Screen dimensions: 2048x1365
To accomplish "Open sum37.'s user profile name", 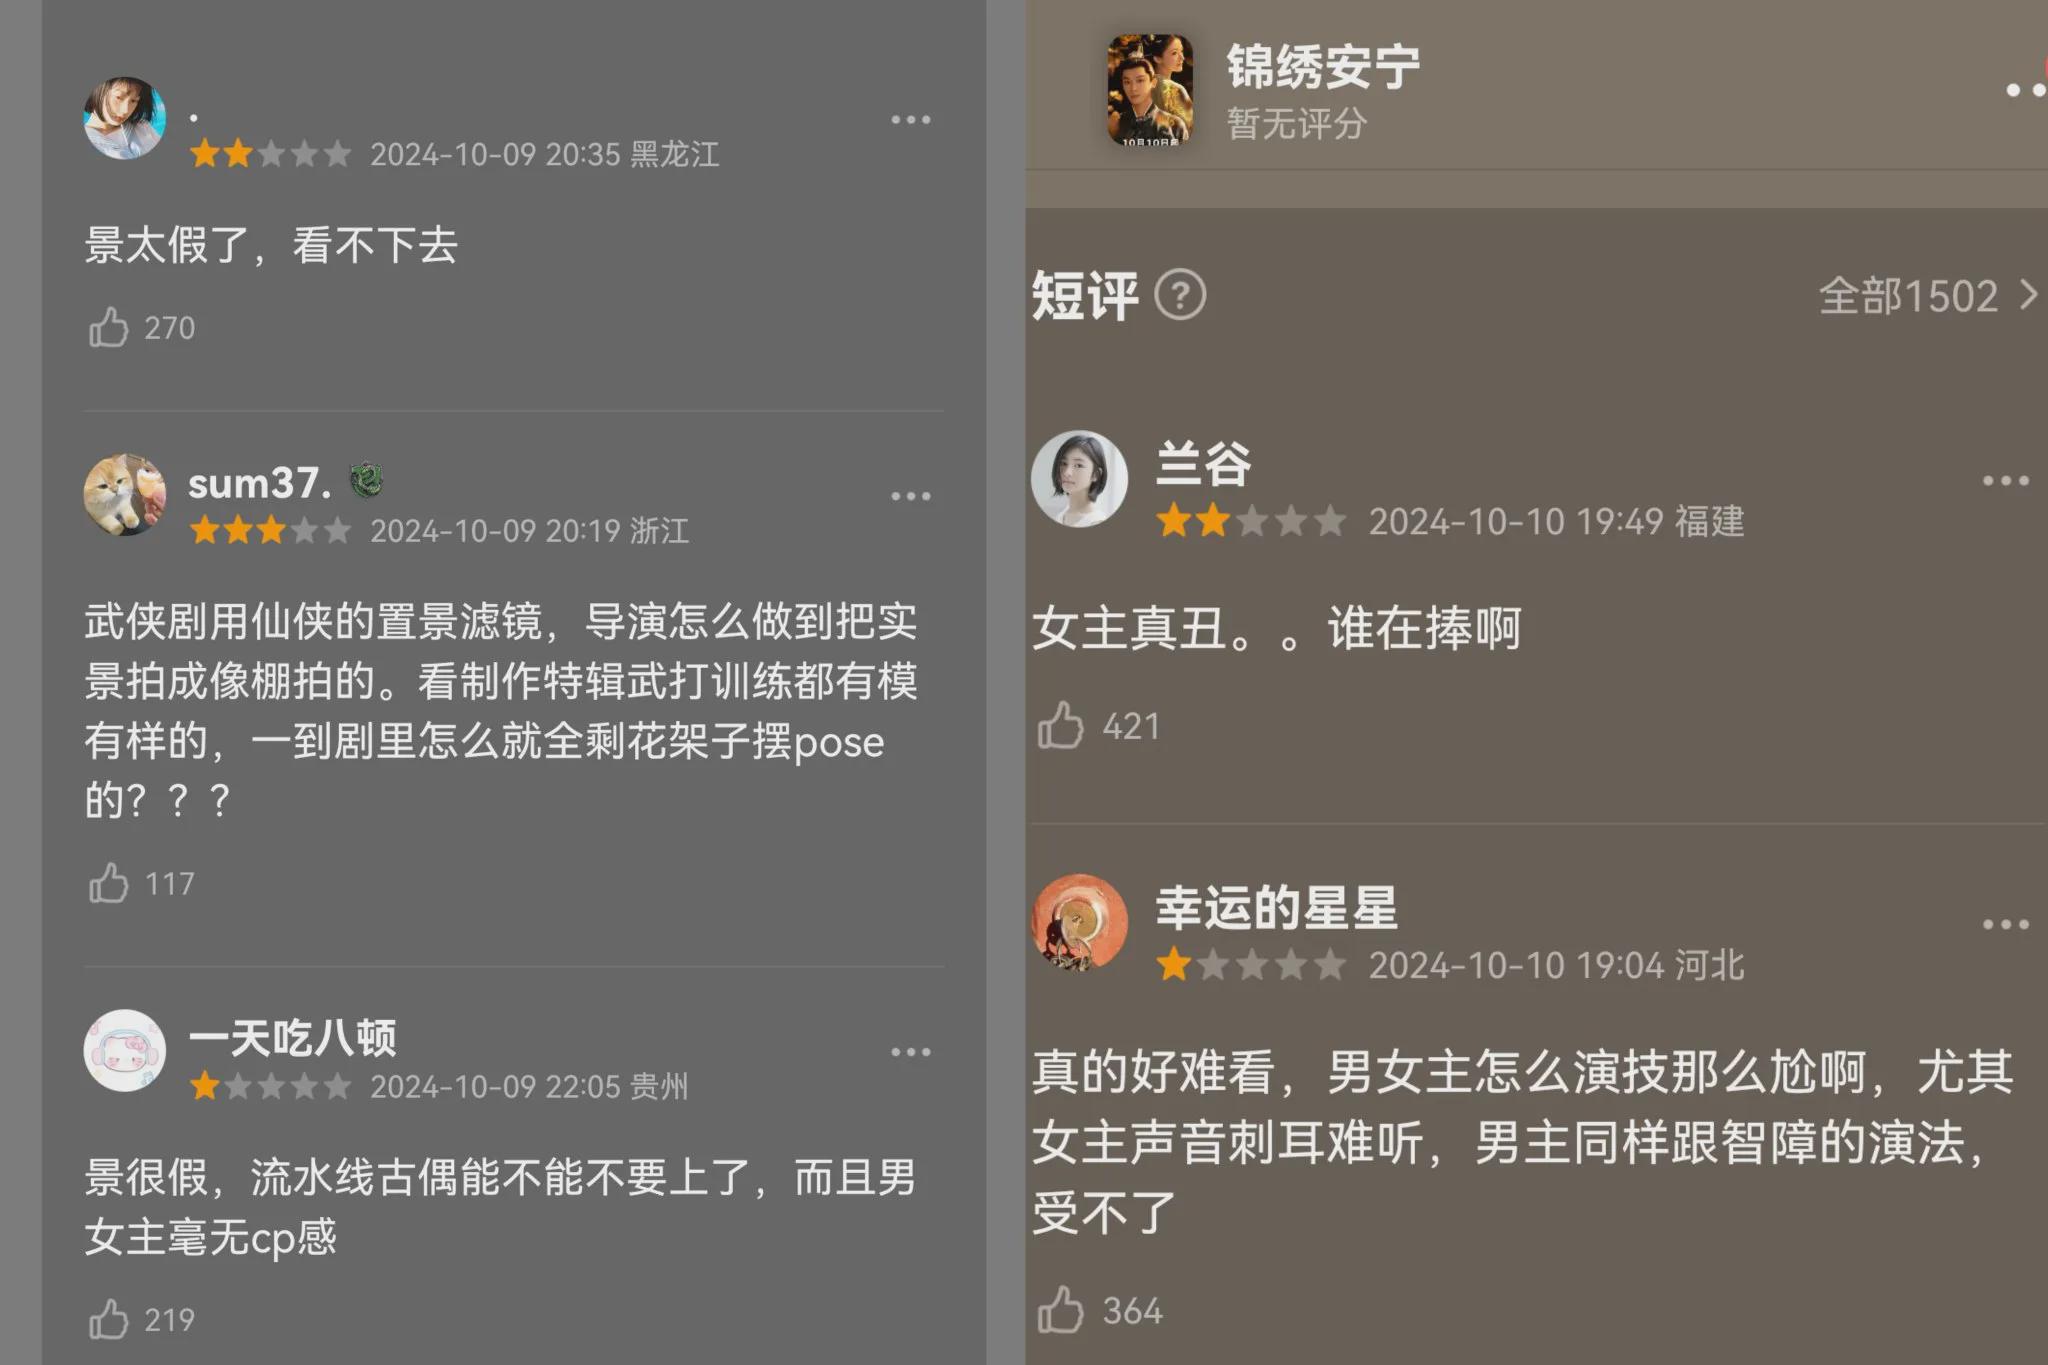I will (x=259, y=483).
